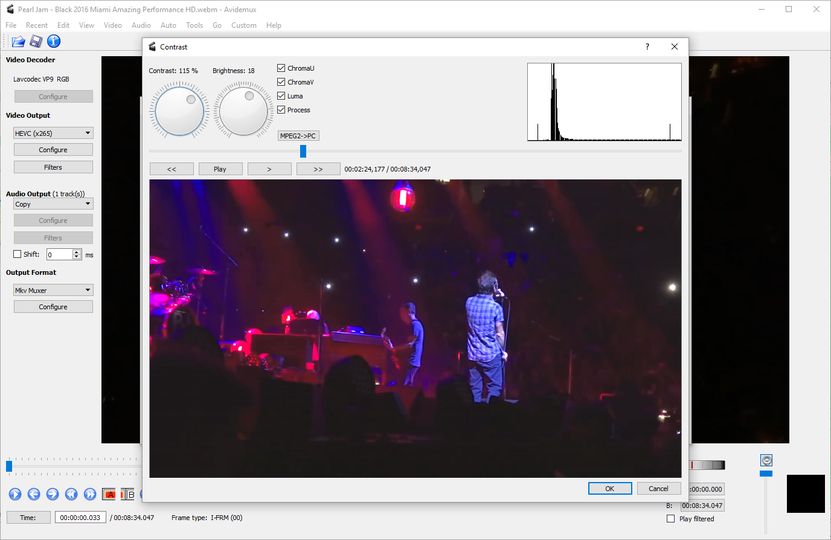
Task: Open the Video menu
Action: tap(112, 25)
